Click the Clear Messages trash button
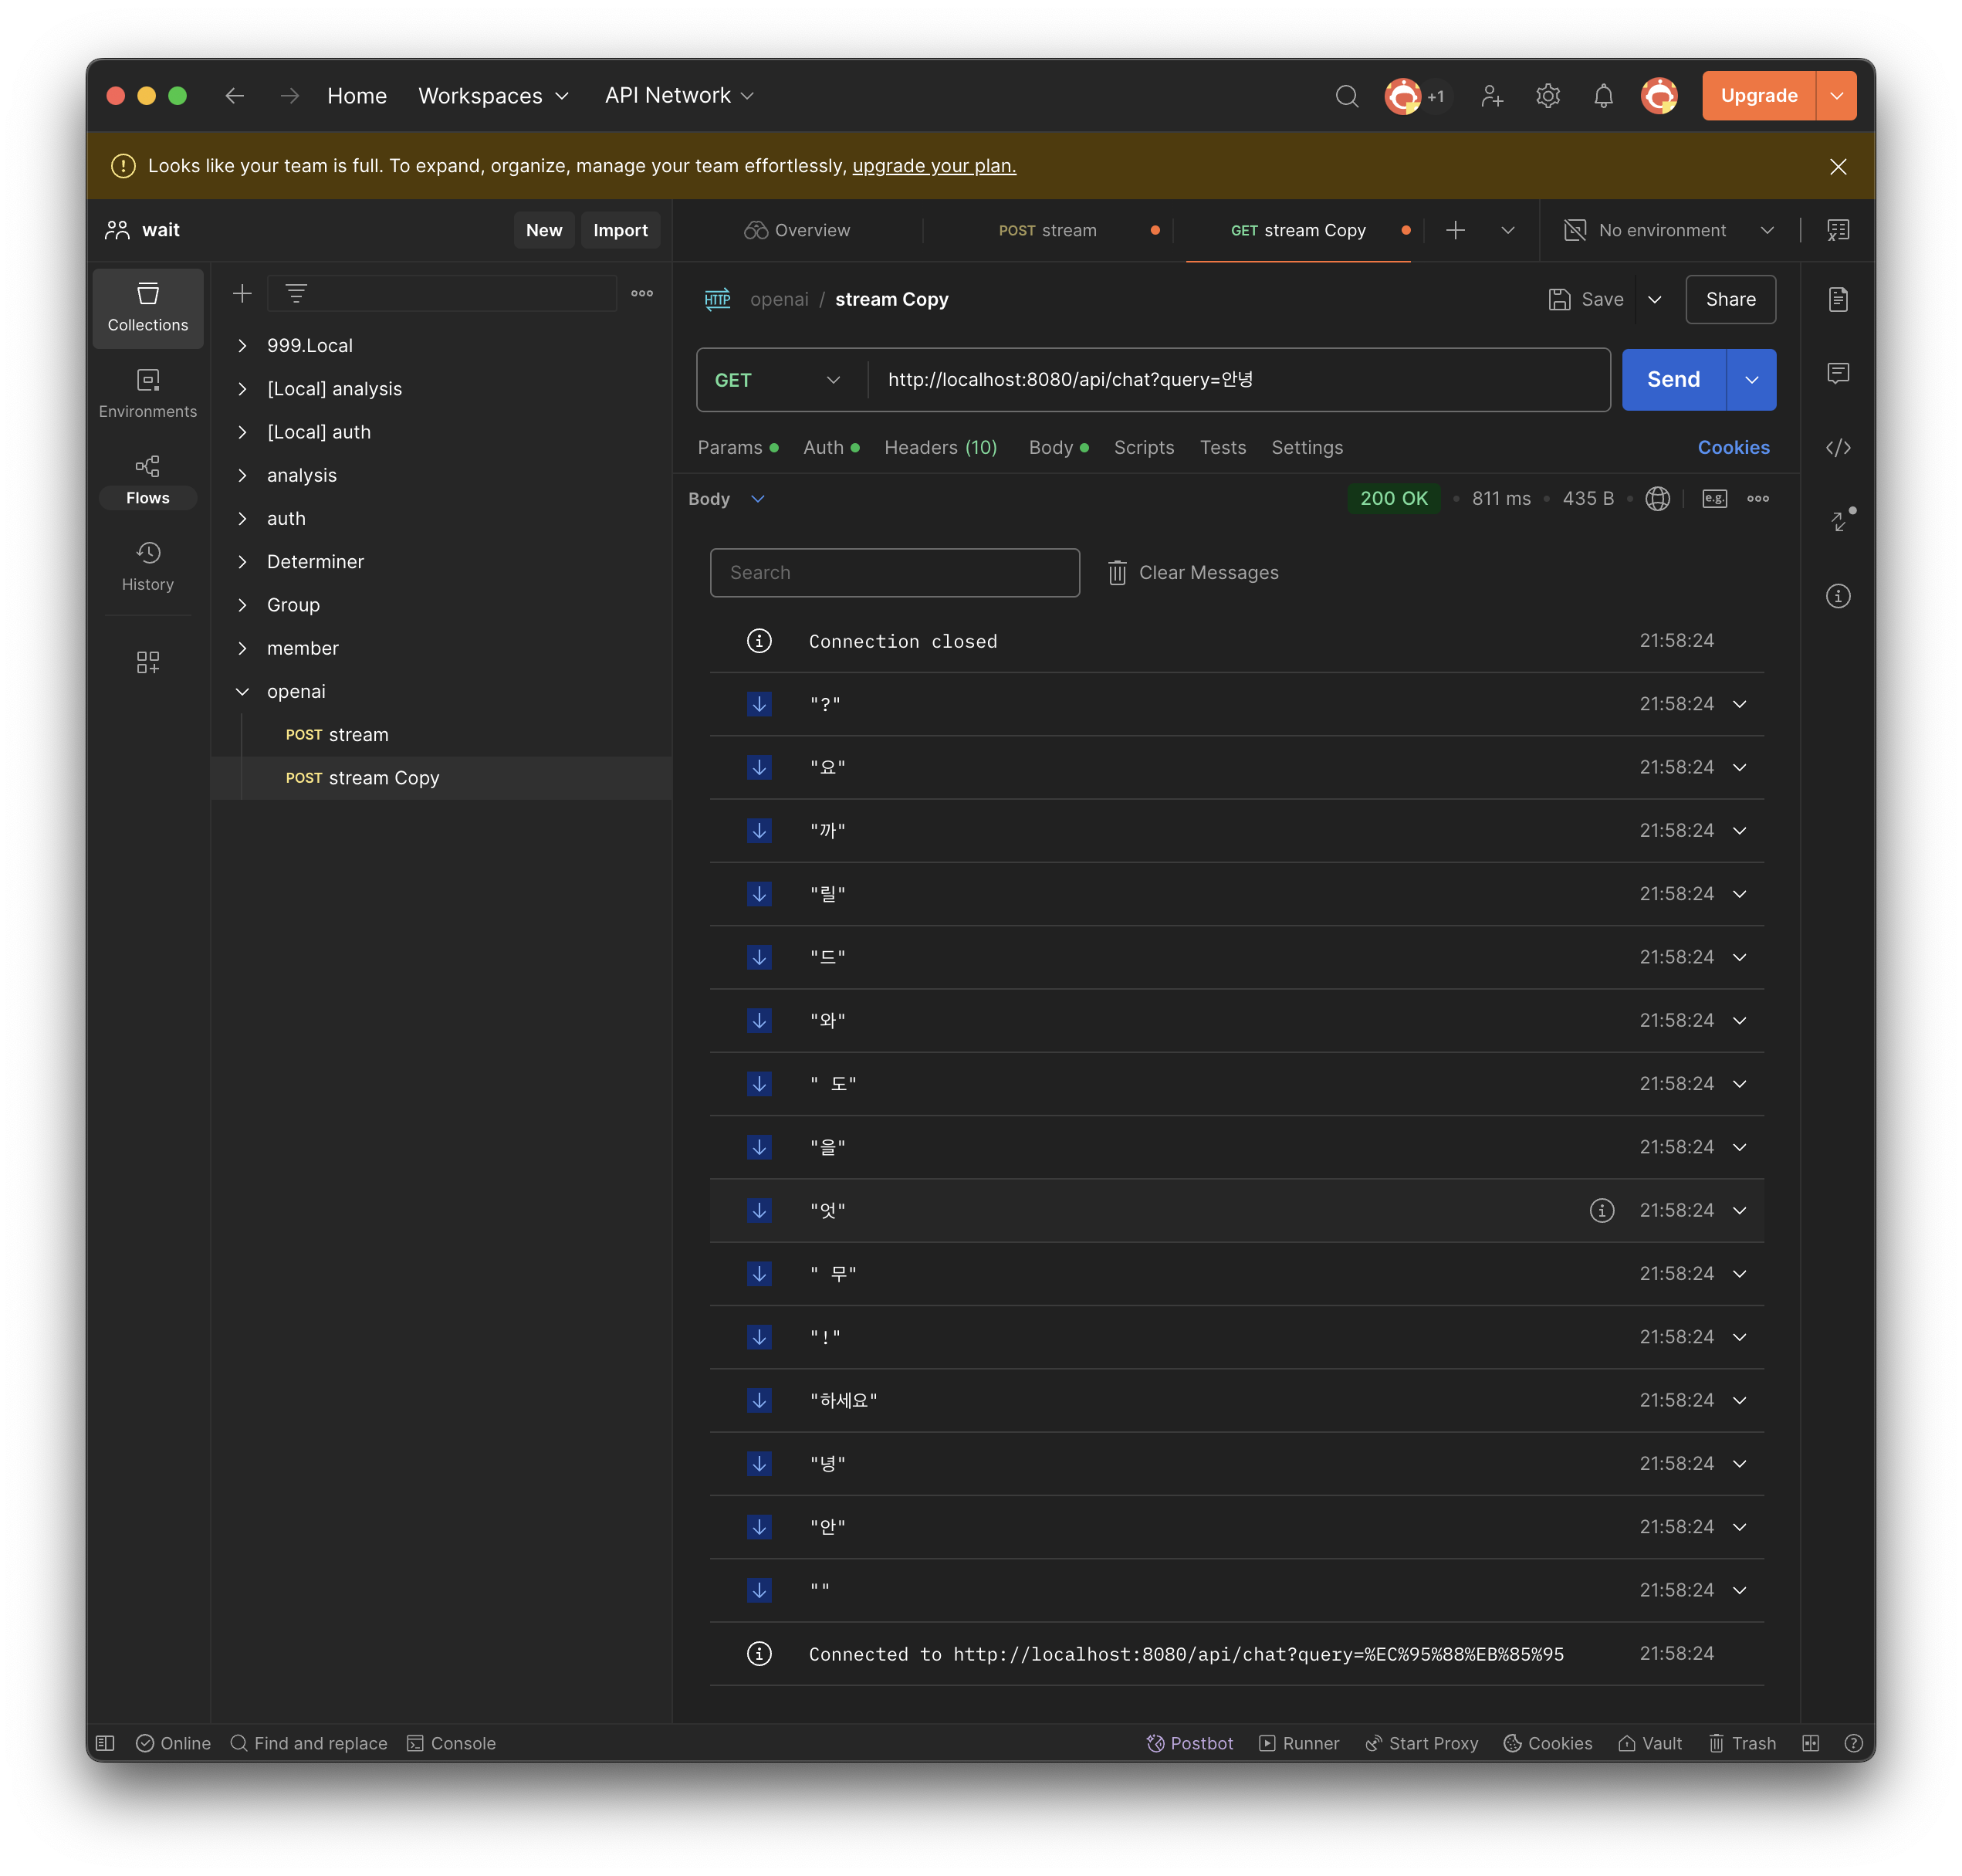Image resolution: width=1962 pixels, height=1876 pixels. tap(1193, 573)
